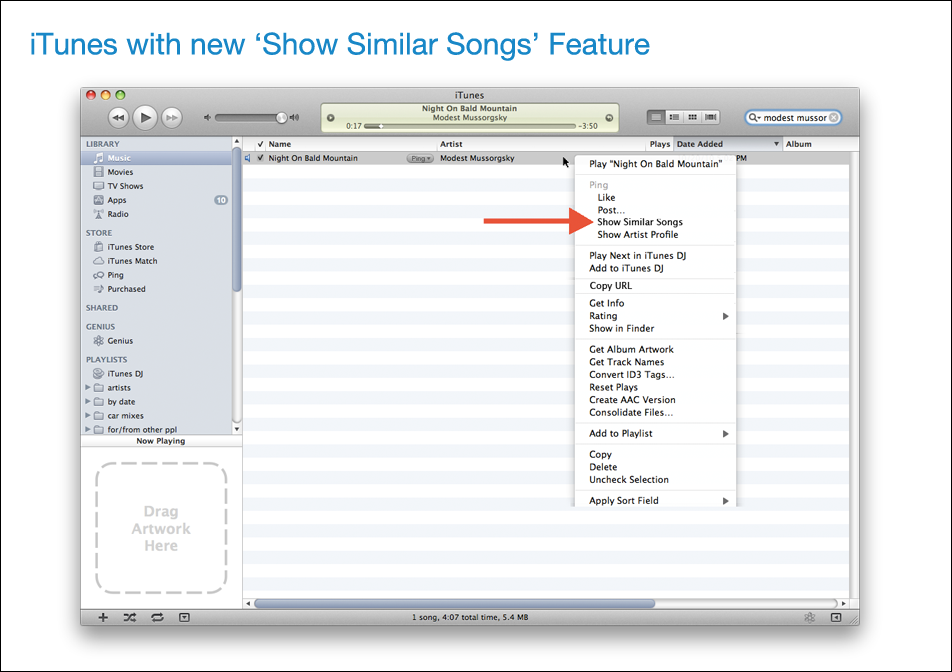The width and height of the screenshot is (952, 672).
Task: Click the horizontal scrollbar thumb
Action: coord(455,603)
